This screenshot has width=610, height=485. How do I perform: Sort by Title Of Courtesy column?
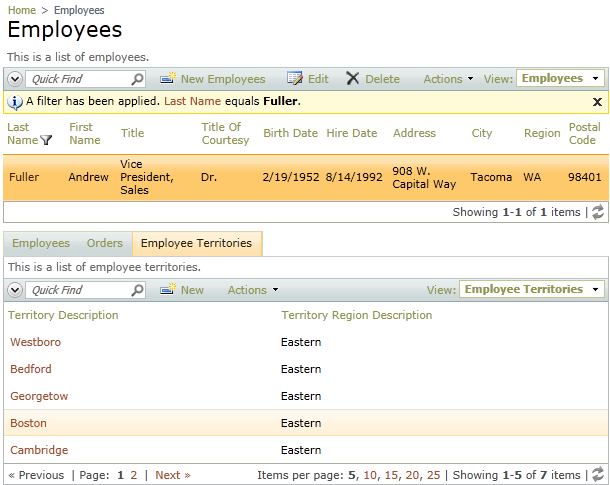225,133
